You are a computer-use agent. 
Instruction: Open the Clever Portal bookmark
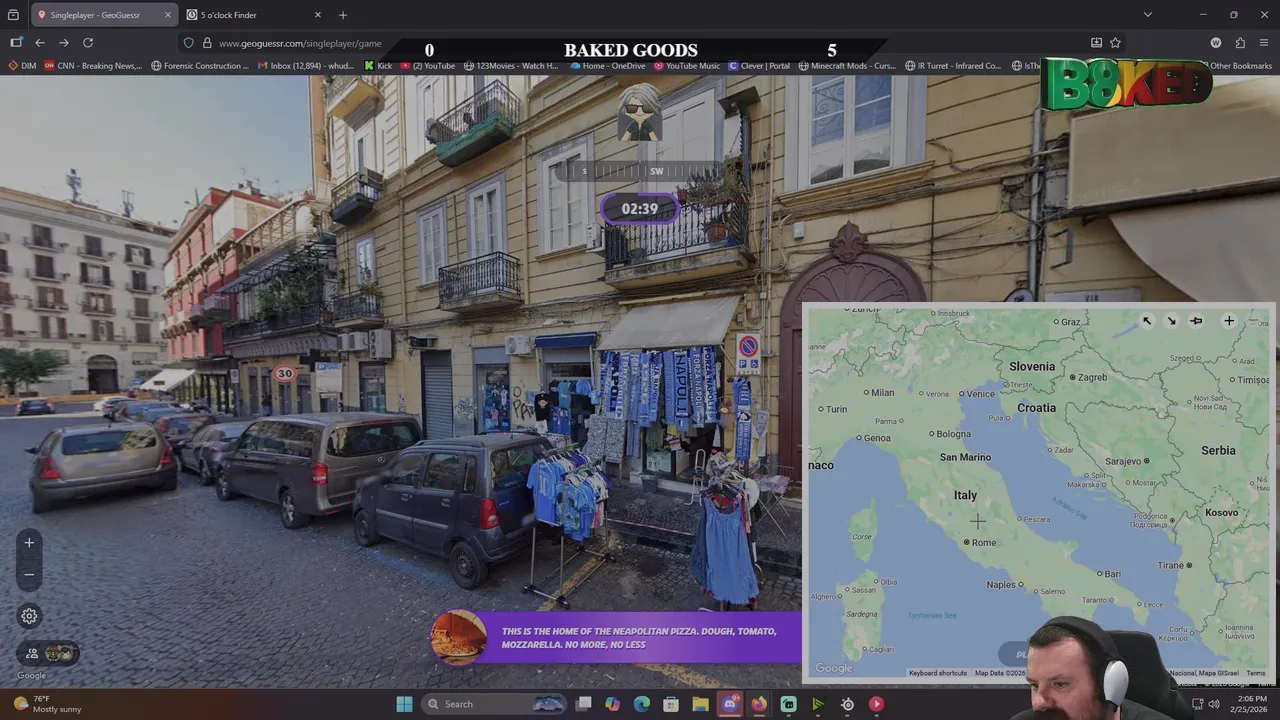(x=759, y=66)
